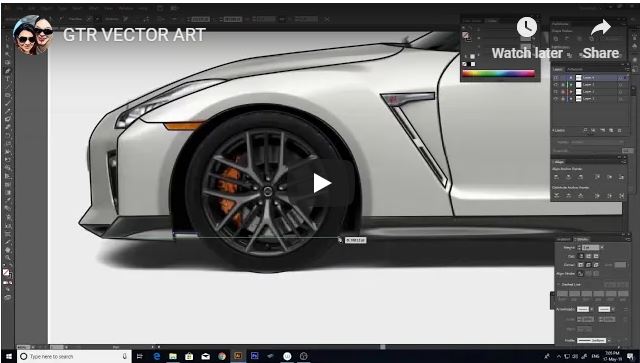Click the Make Clipping Mask icon in Layers
Screen dimensions: 640x363
(593, 130)
